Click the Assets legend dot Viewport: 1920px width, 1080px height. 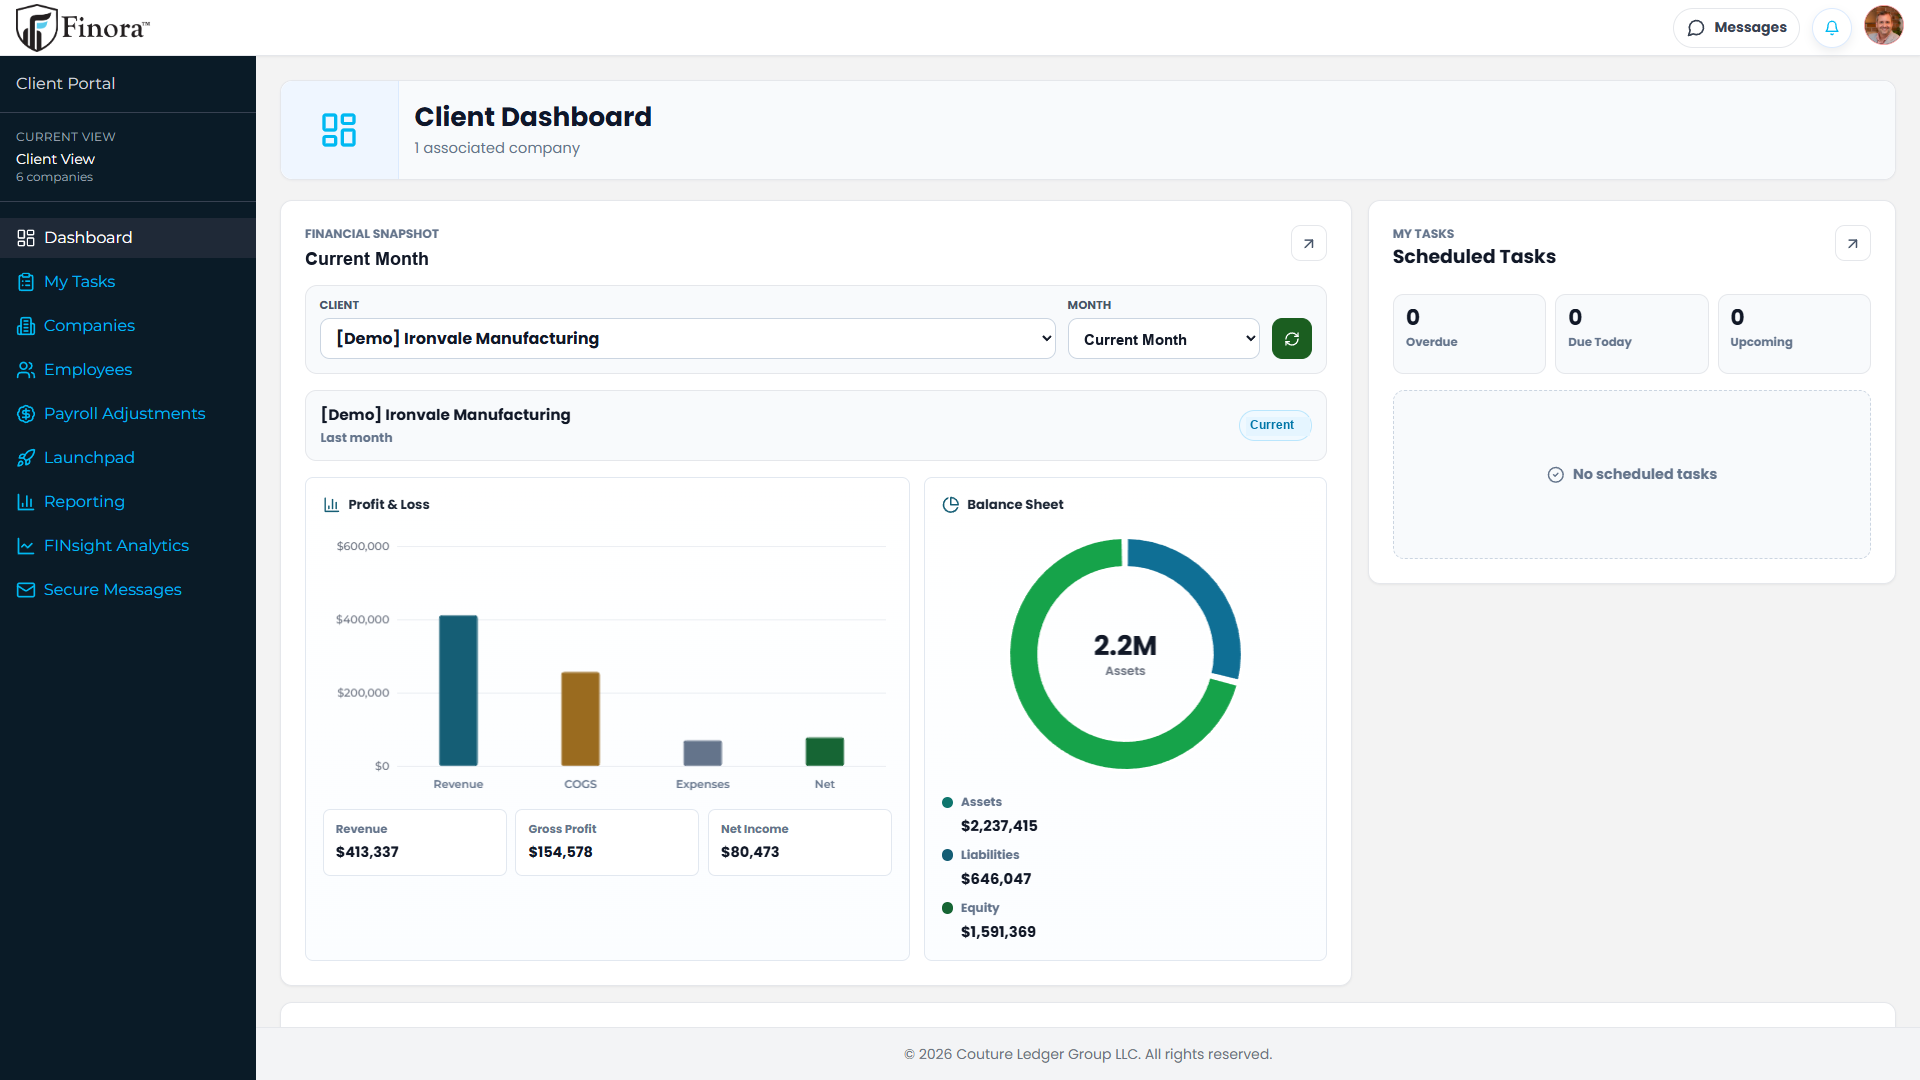click(x=947, y=802)
